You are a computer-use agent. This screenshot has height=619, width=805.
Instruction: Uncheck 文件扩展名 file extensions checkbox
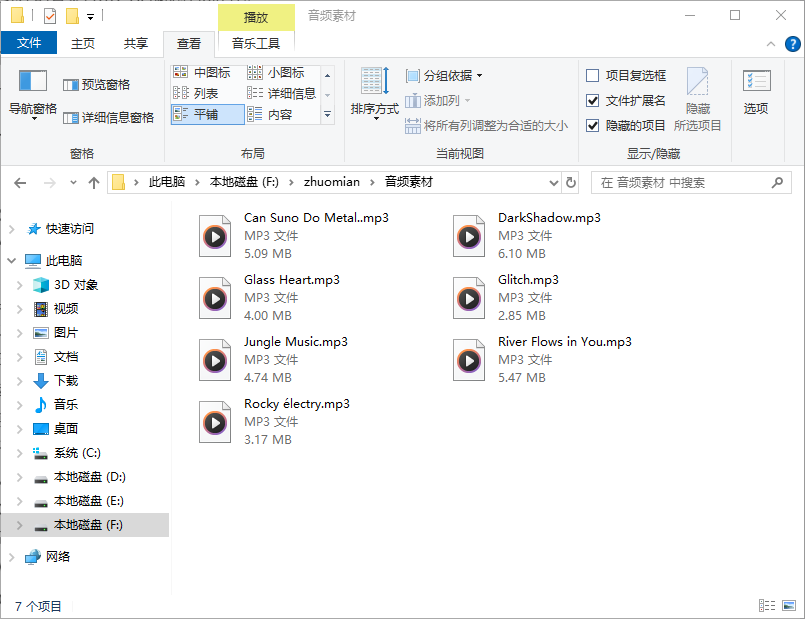point(592,101)
